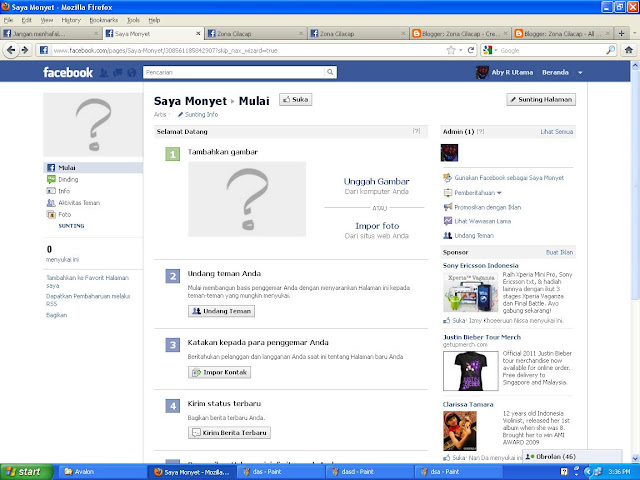The image size is (640, 480).
Task: Open a new tab with plus button
Action: point(621,33)
